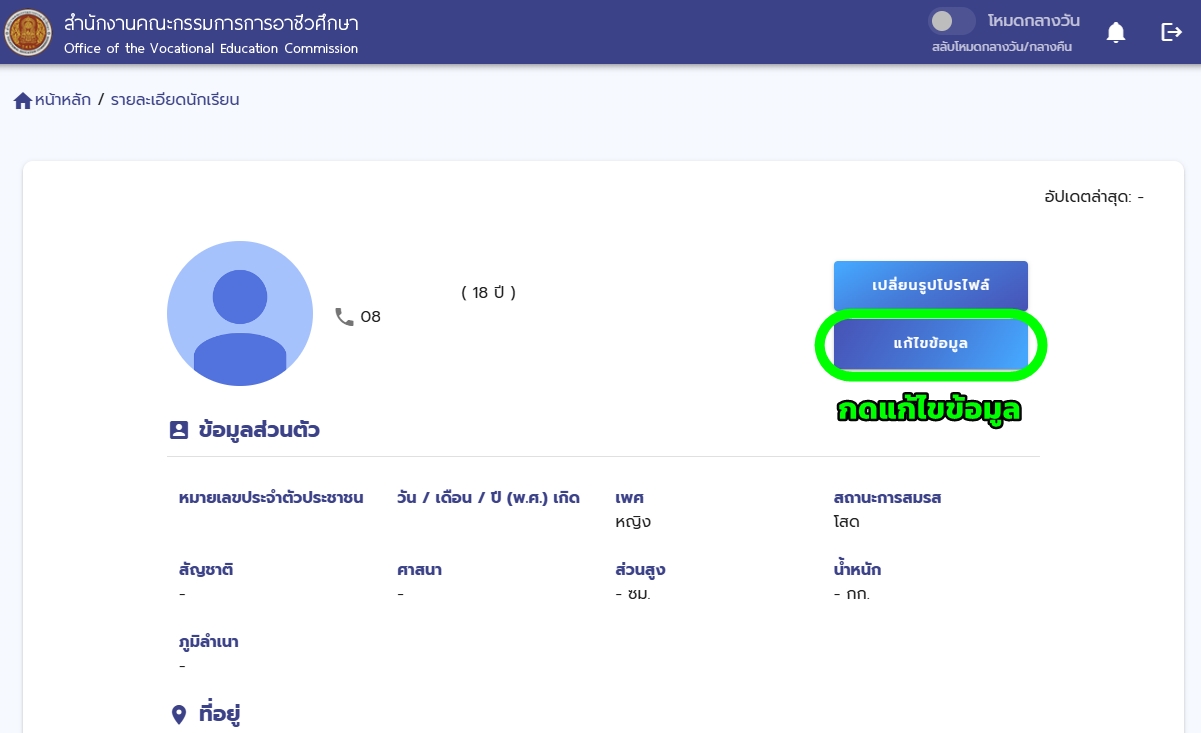The height and width of the screenshot is (733, 1201).
Task: Click the เพศ value หญิง
Action: click(633, 522)
